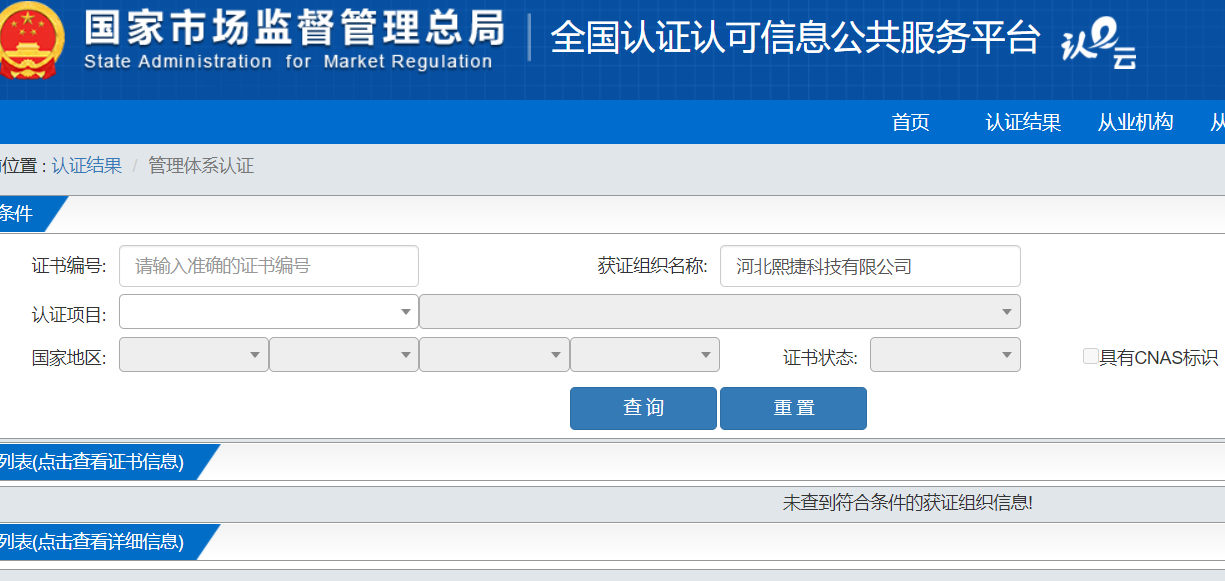Click the national emblem logo
1225x581 pixels.
[x=32, y=40]
